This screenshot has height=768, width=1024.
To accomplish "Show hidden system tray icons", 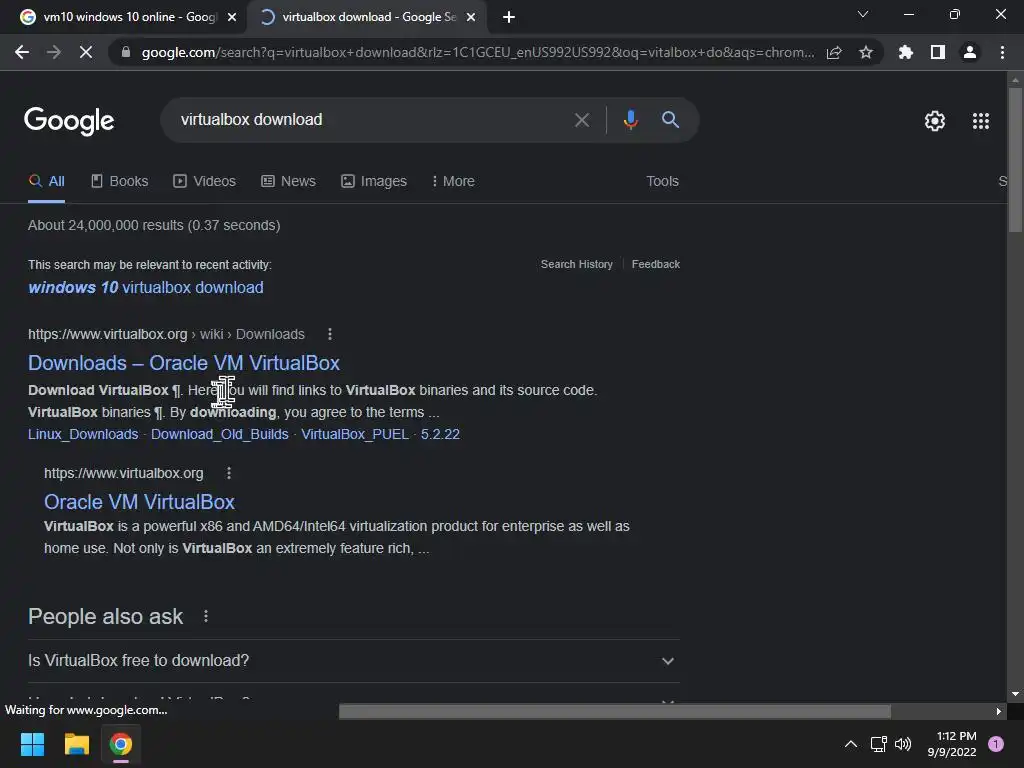I will (851, 744).
